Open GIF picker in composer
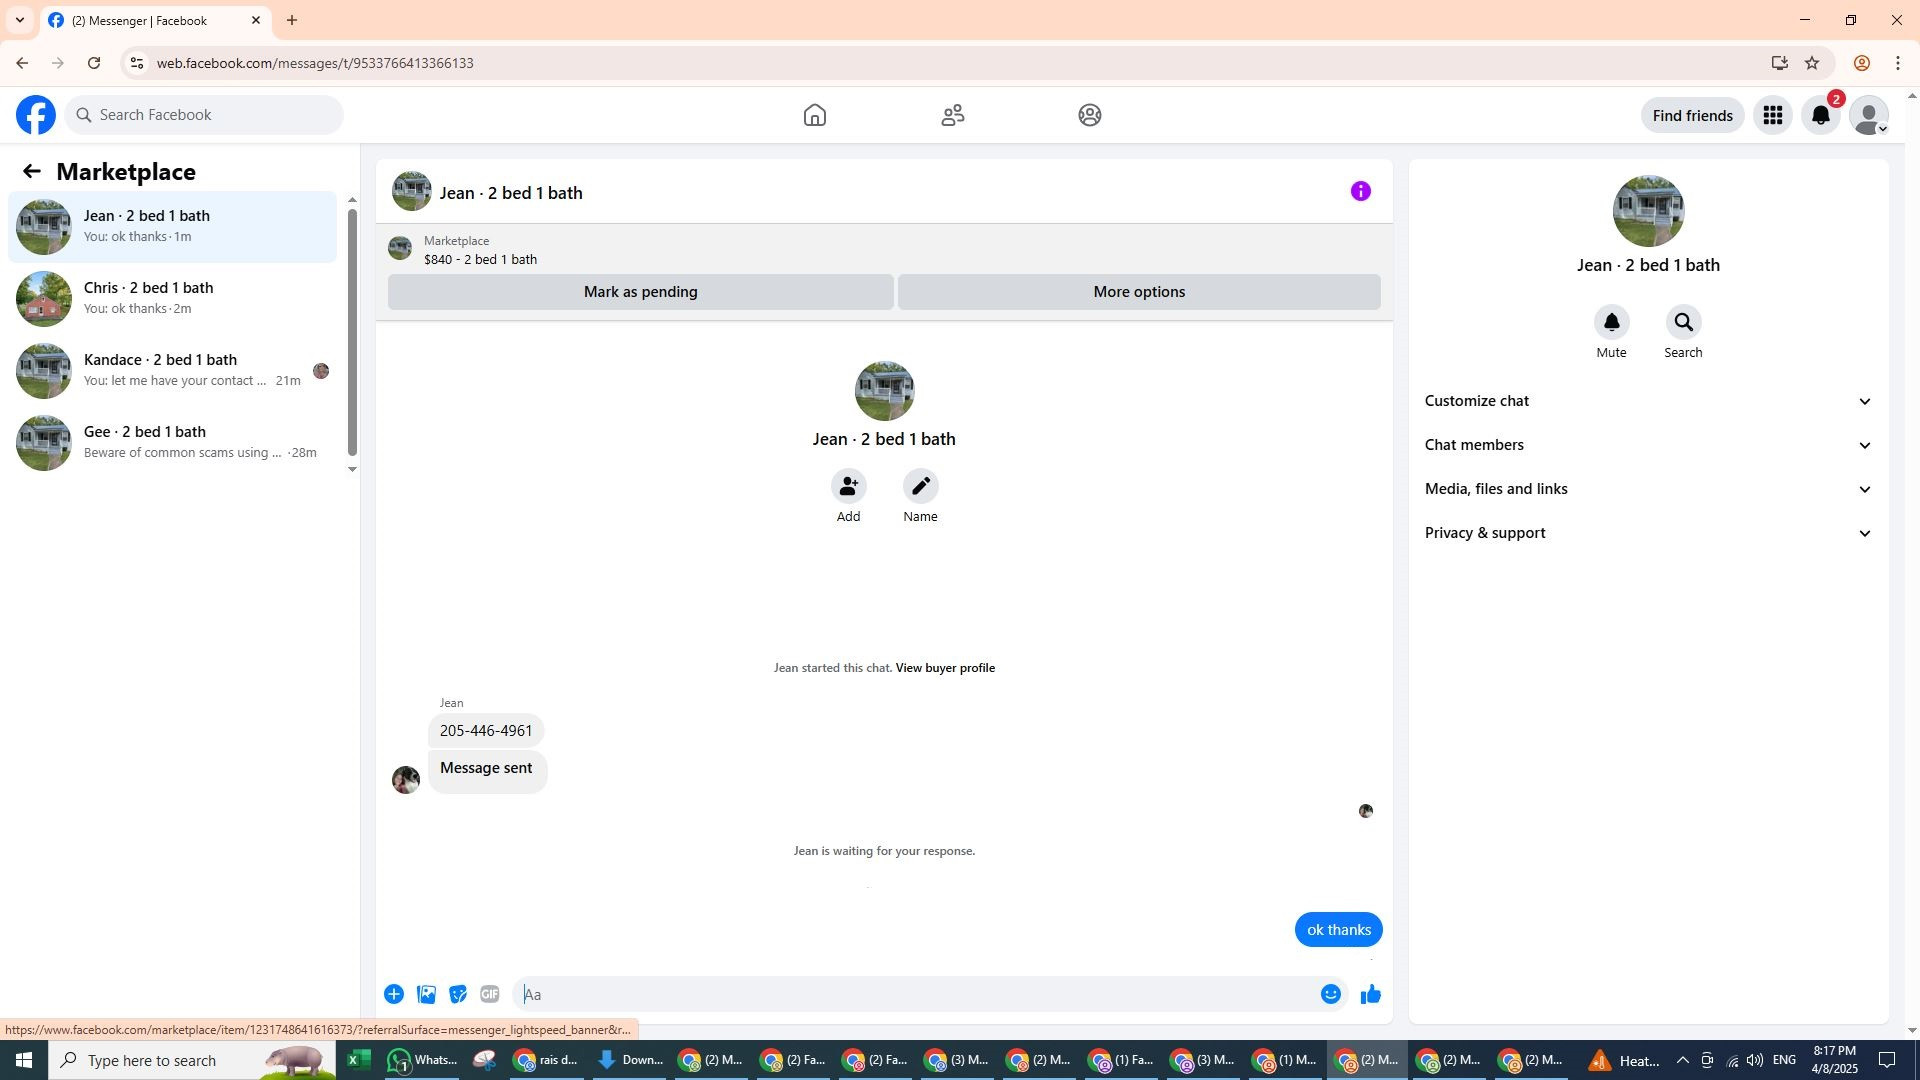Image resolution: width=1920 pixels, height=1080 pixels. pyautogui.click(x=489, y=994)
